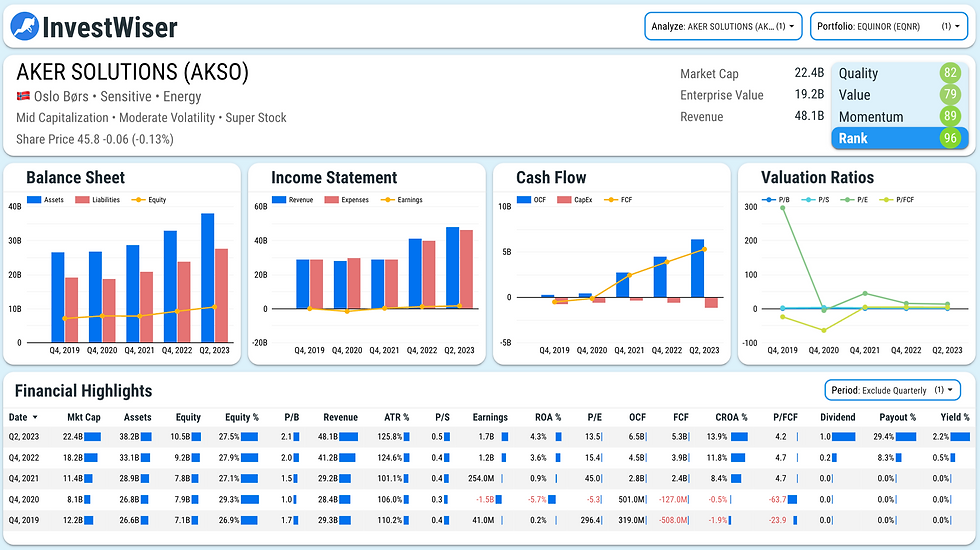Click the Value score badge 79
The image size is (980, 550).
coord(950,94)
